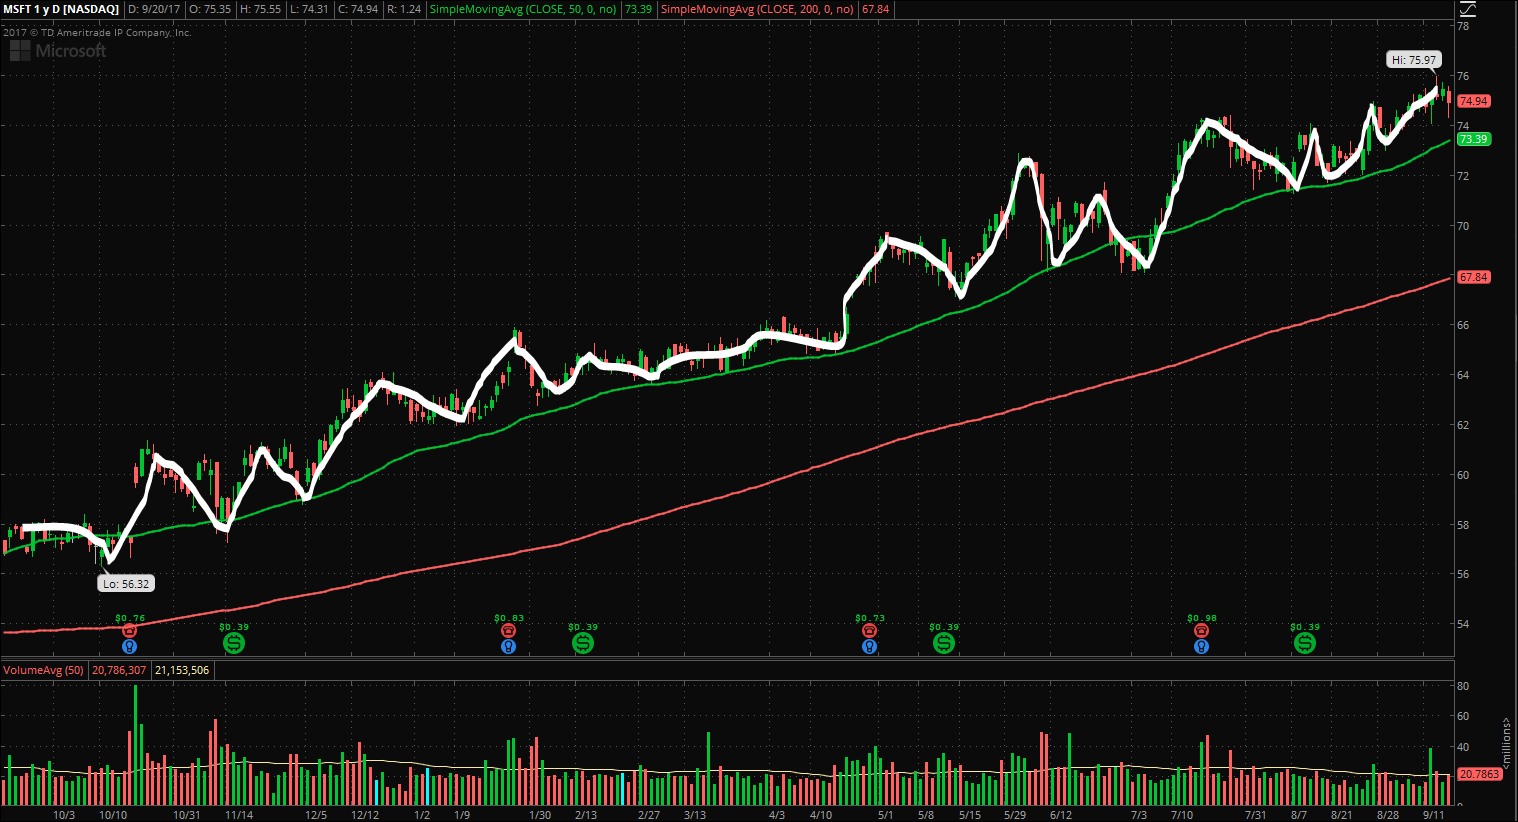Viewport: 1518px width, 822px height.
Task: Click the MSFT 1 y D [NASDAQ] symbol header
Action: pos(61,9)
